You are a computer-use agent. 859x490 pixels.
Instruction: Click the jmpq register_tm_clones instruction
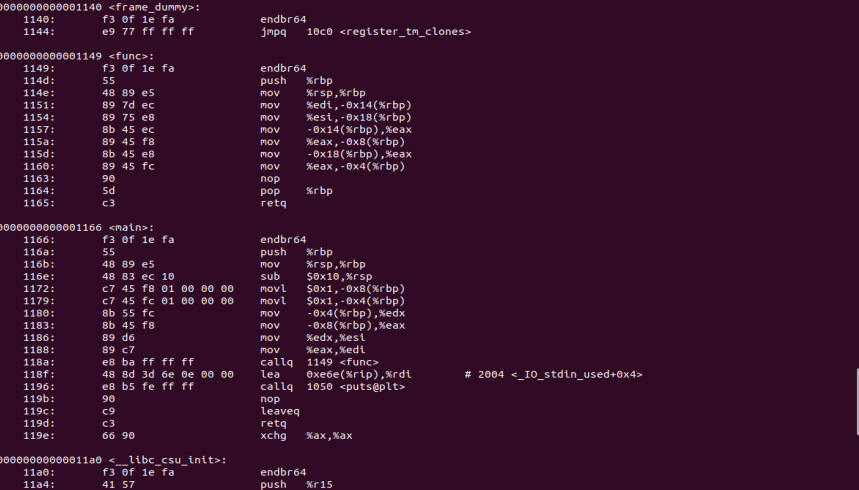365,32
